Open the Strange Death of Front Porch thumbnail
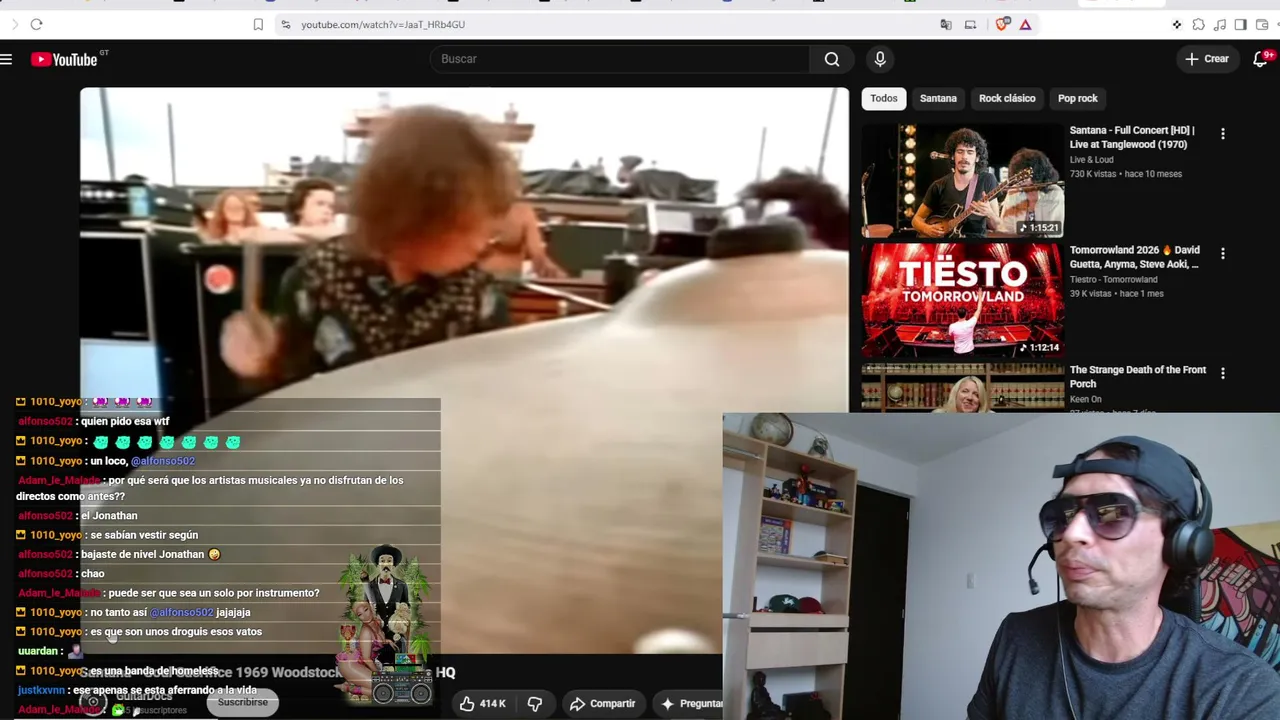Screen dimensions: 1280x720 (963, 388)
